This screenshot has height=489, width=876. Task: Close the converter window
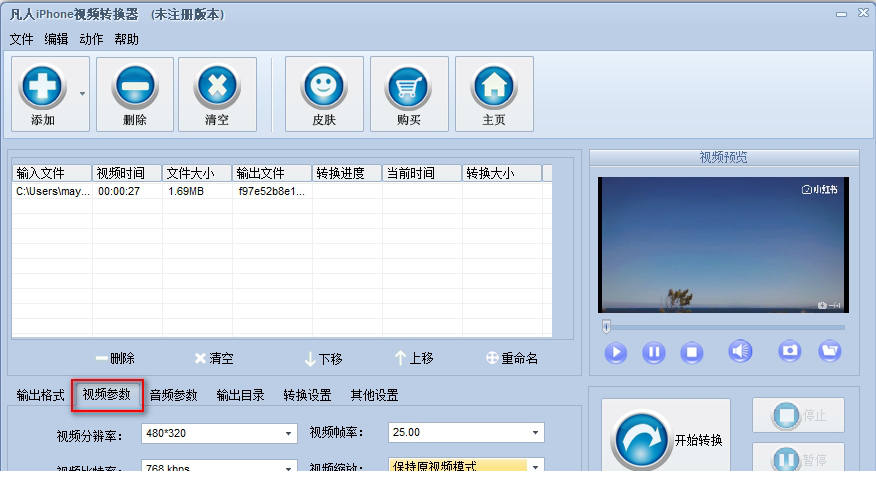tap(863, 12)
